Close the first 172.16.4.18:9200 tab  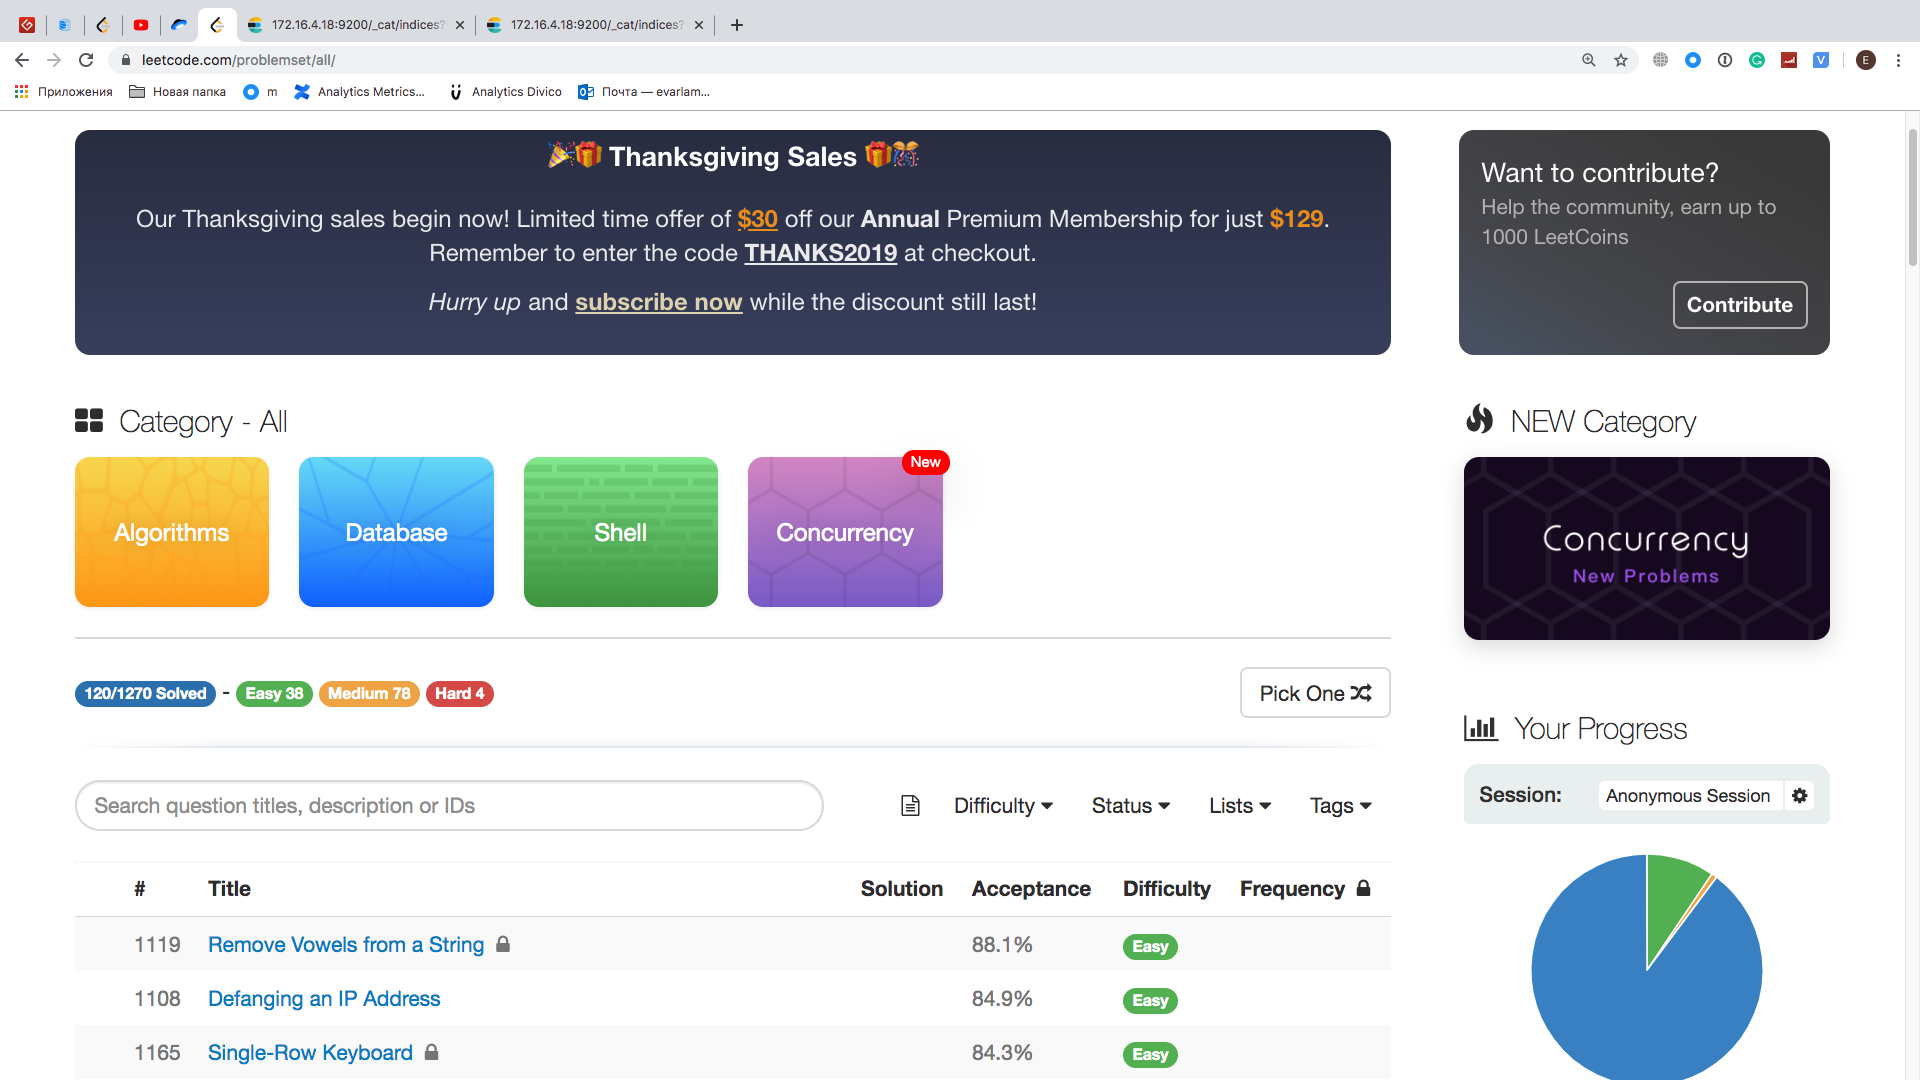tap(460, 25)
